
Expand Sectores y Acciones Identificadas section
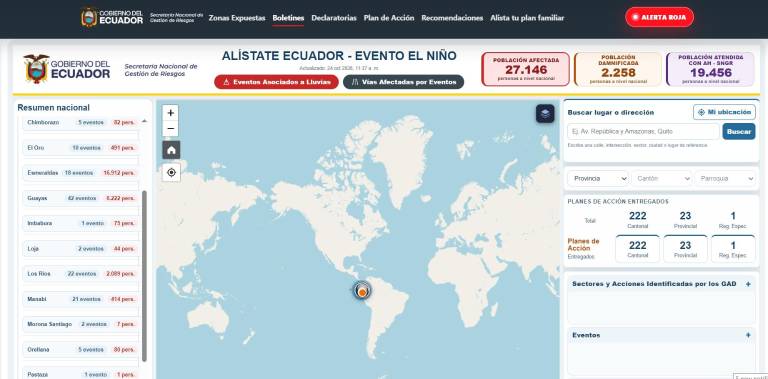pyautogui.click(x=748, y=284)
